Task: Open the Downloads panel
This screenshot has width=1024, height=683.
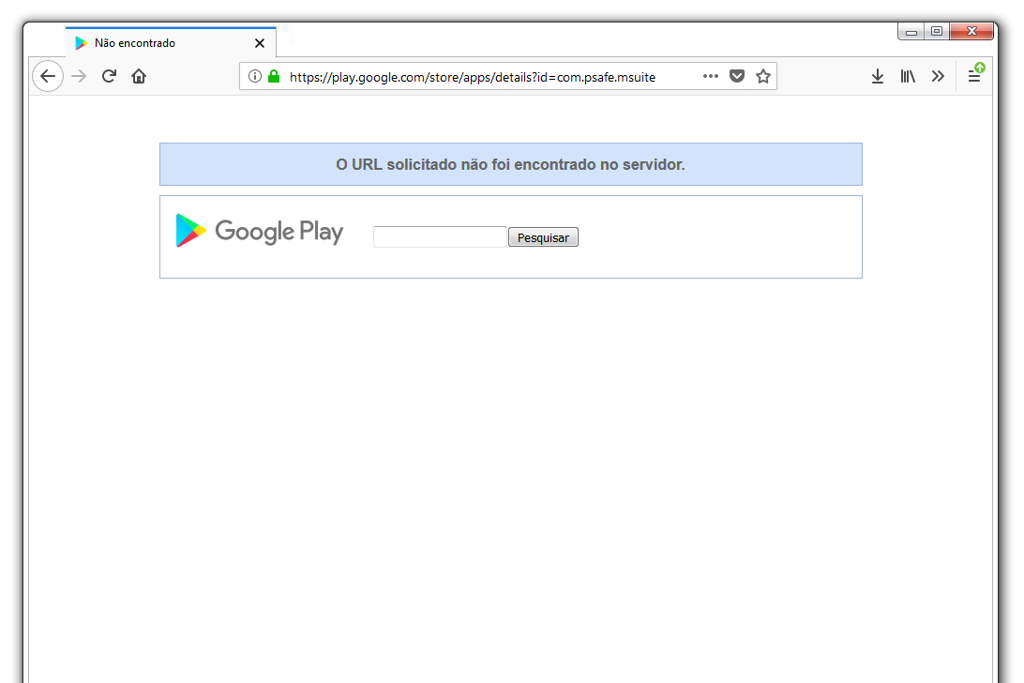Action: click(877, 76)
